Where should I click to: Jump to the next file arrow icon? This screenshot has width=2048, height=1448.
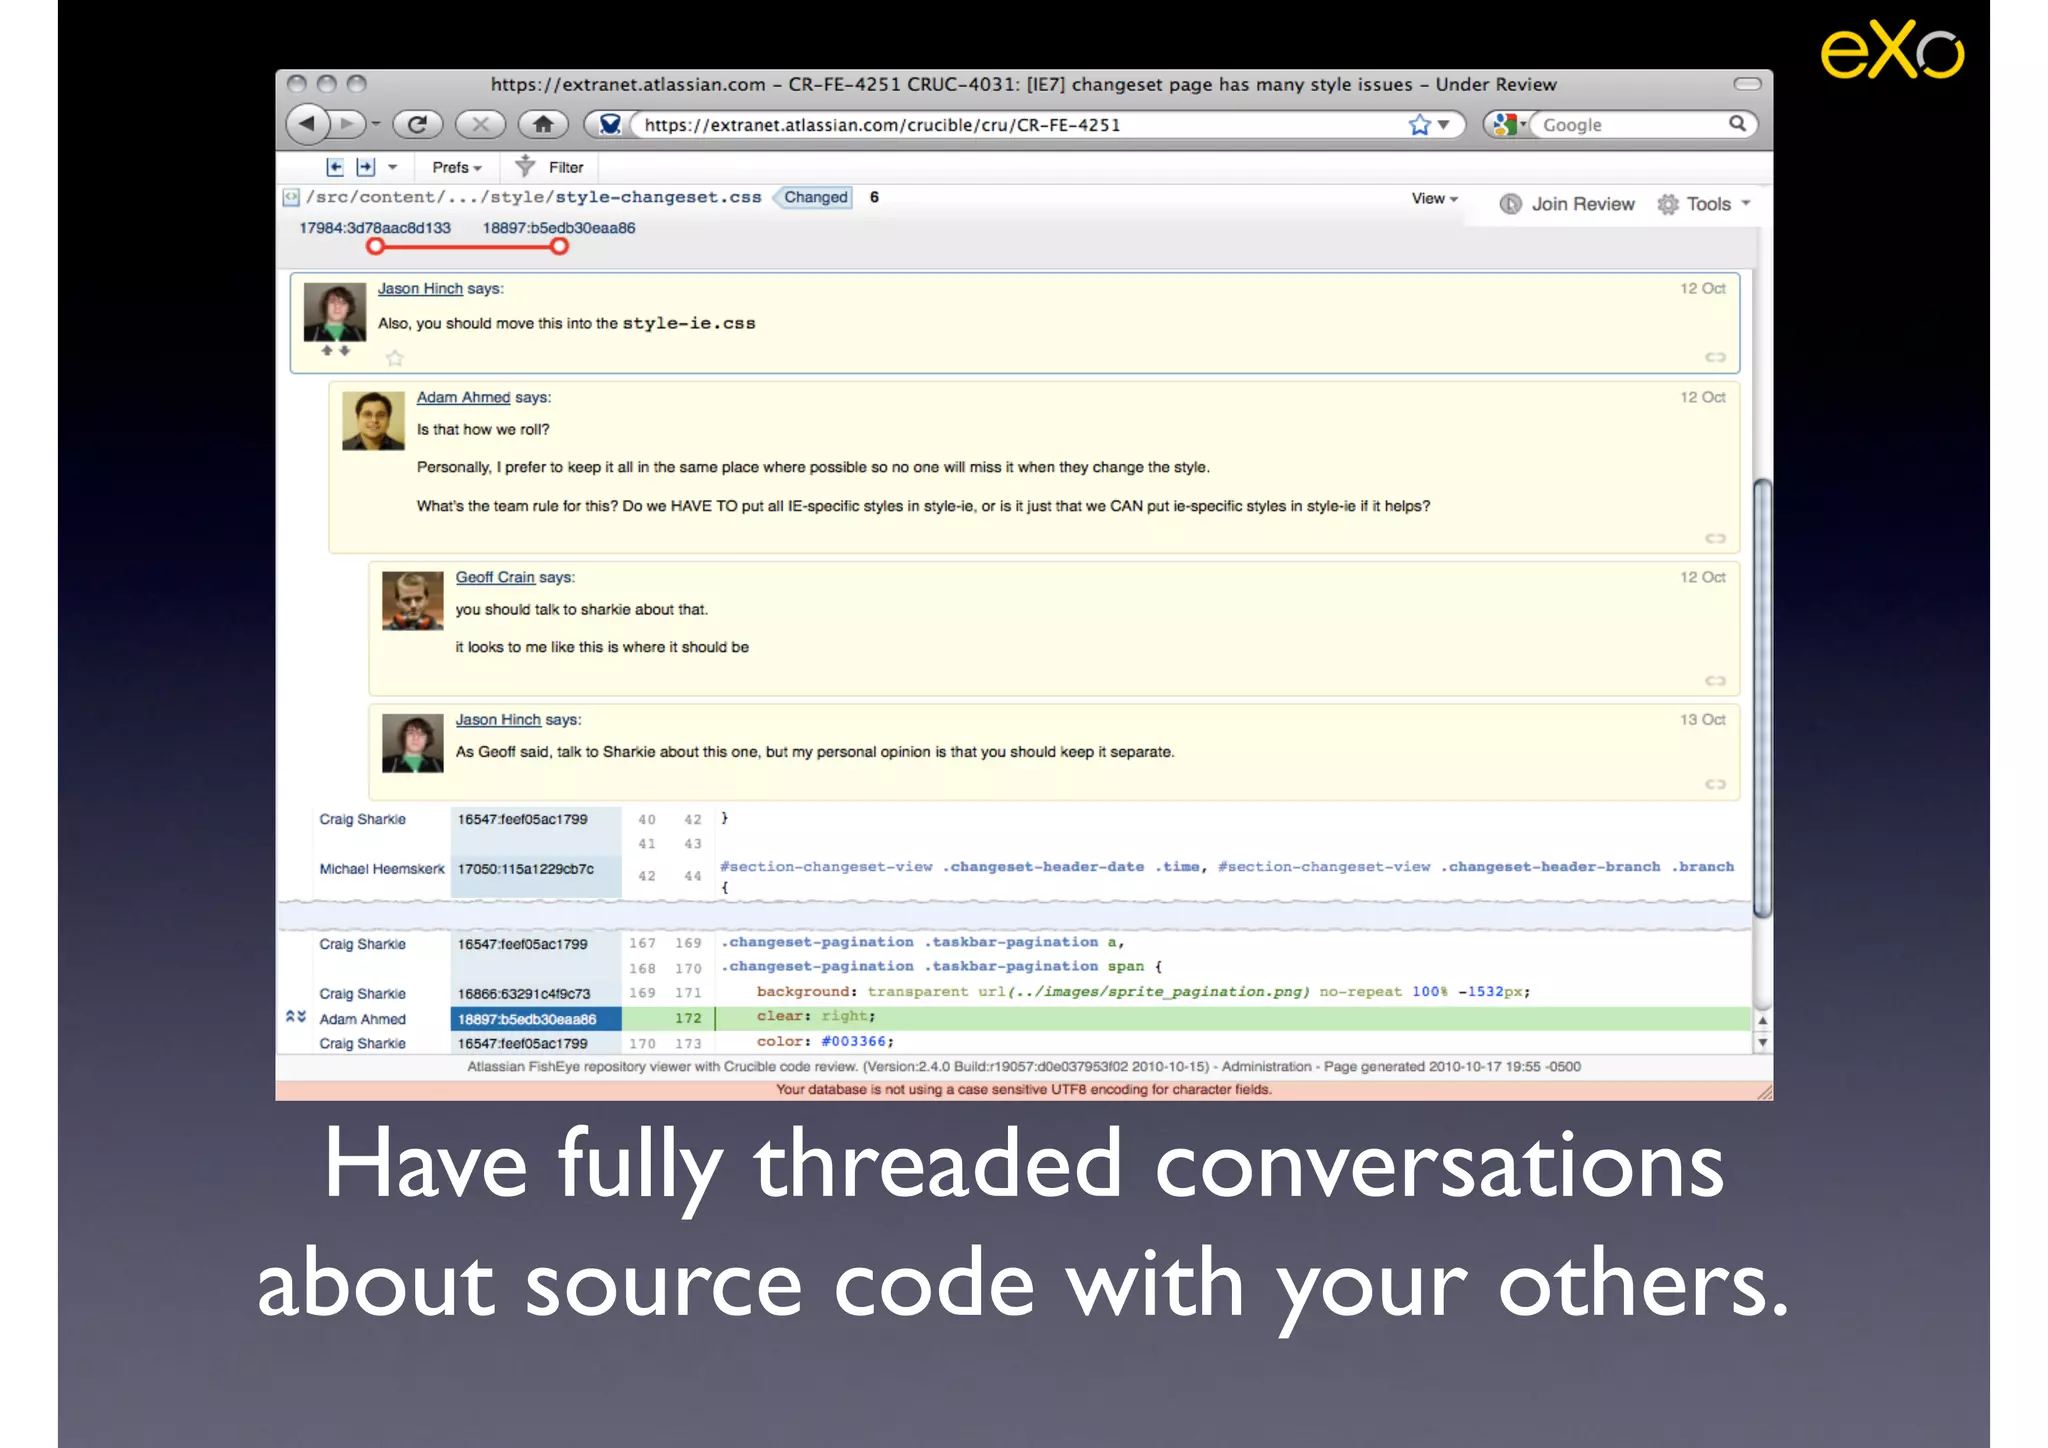(x=366, y=167)
